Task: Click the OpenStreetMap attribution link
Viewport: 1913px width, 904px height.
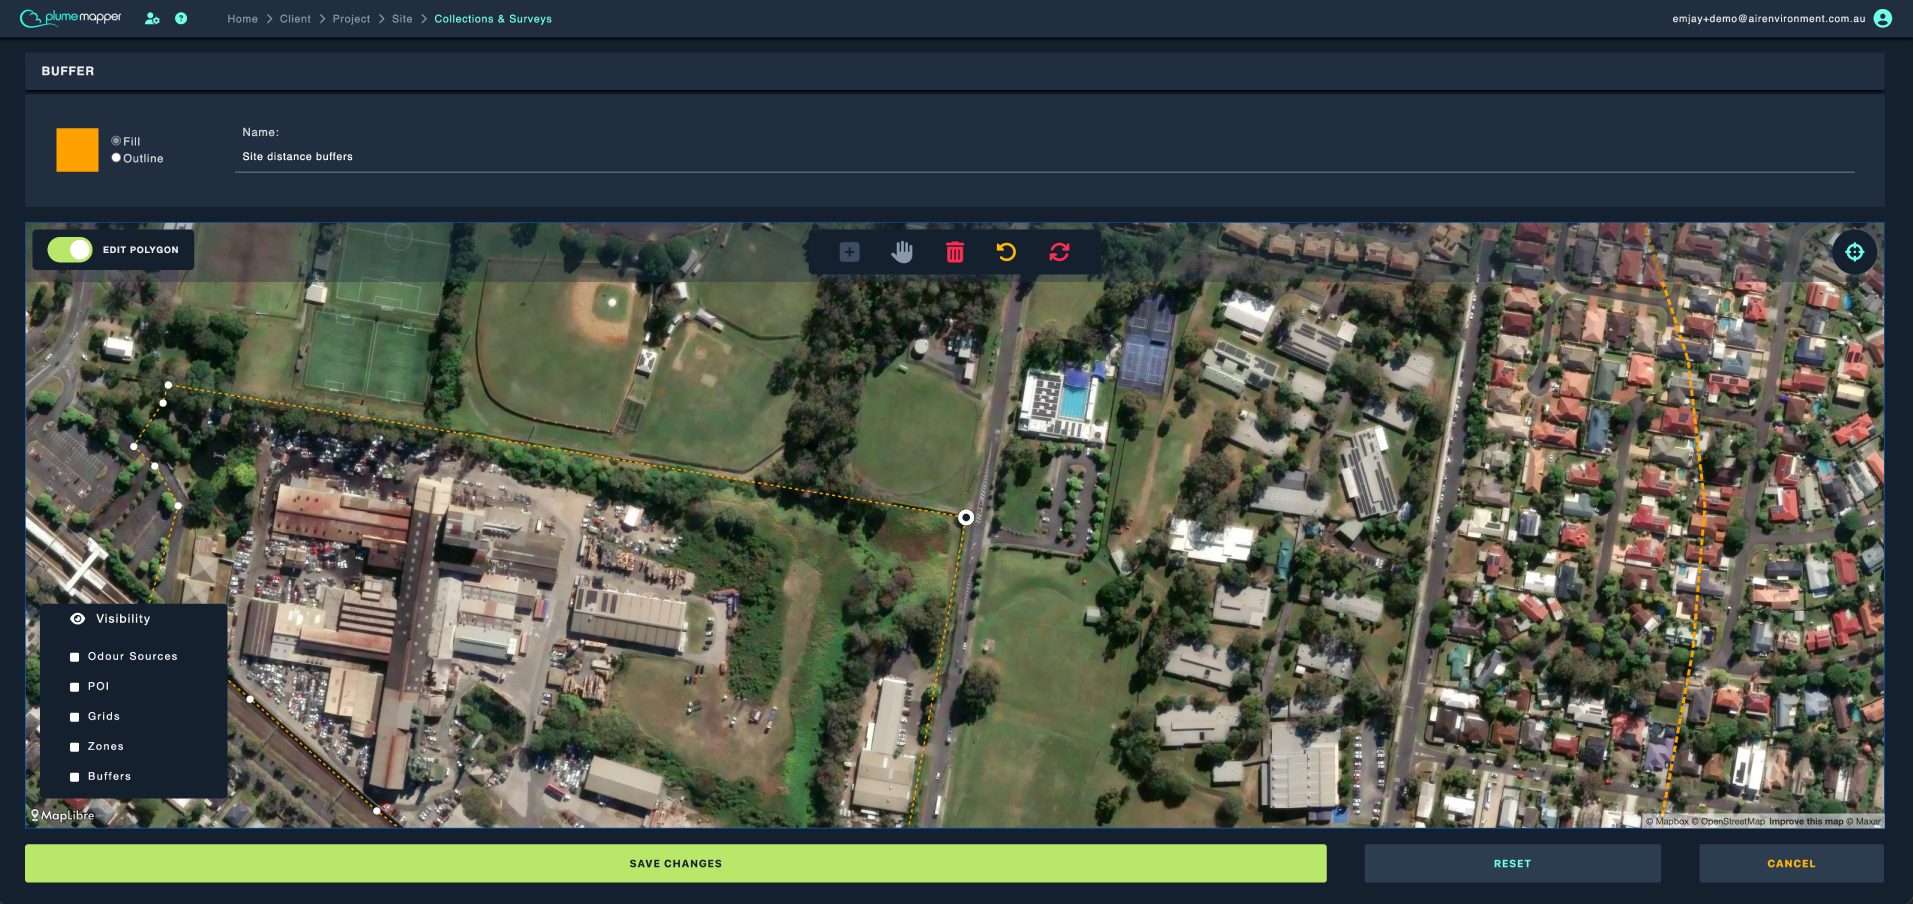Action: 1728,822
